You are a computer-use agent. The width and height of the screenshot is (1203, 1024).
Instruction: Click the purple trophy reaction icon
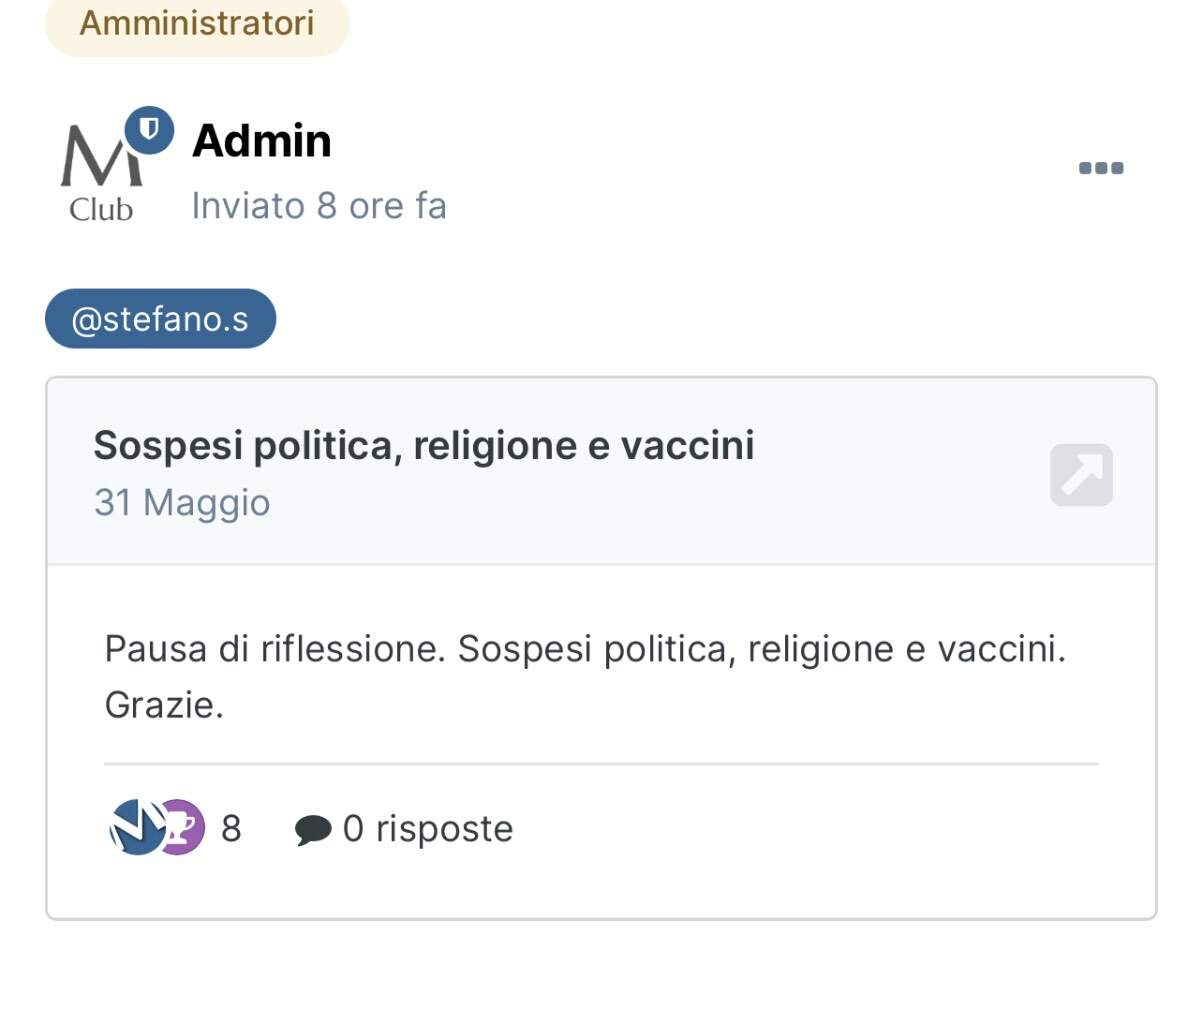click(182, 827)
